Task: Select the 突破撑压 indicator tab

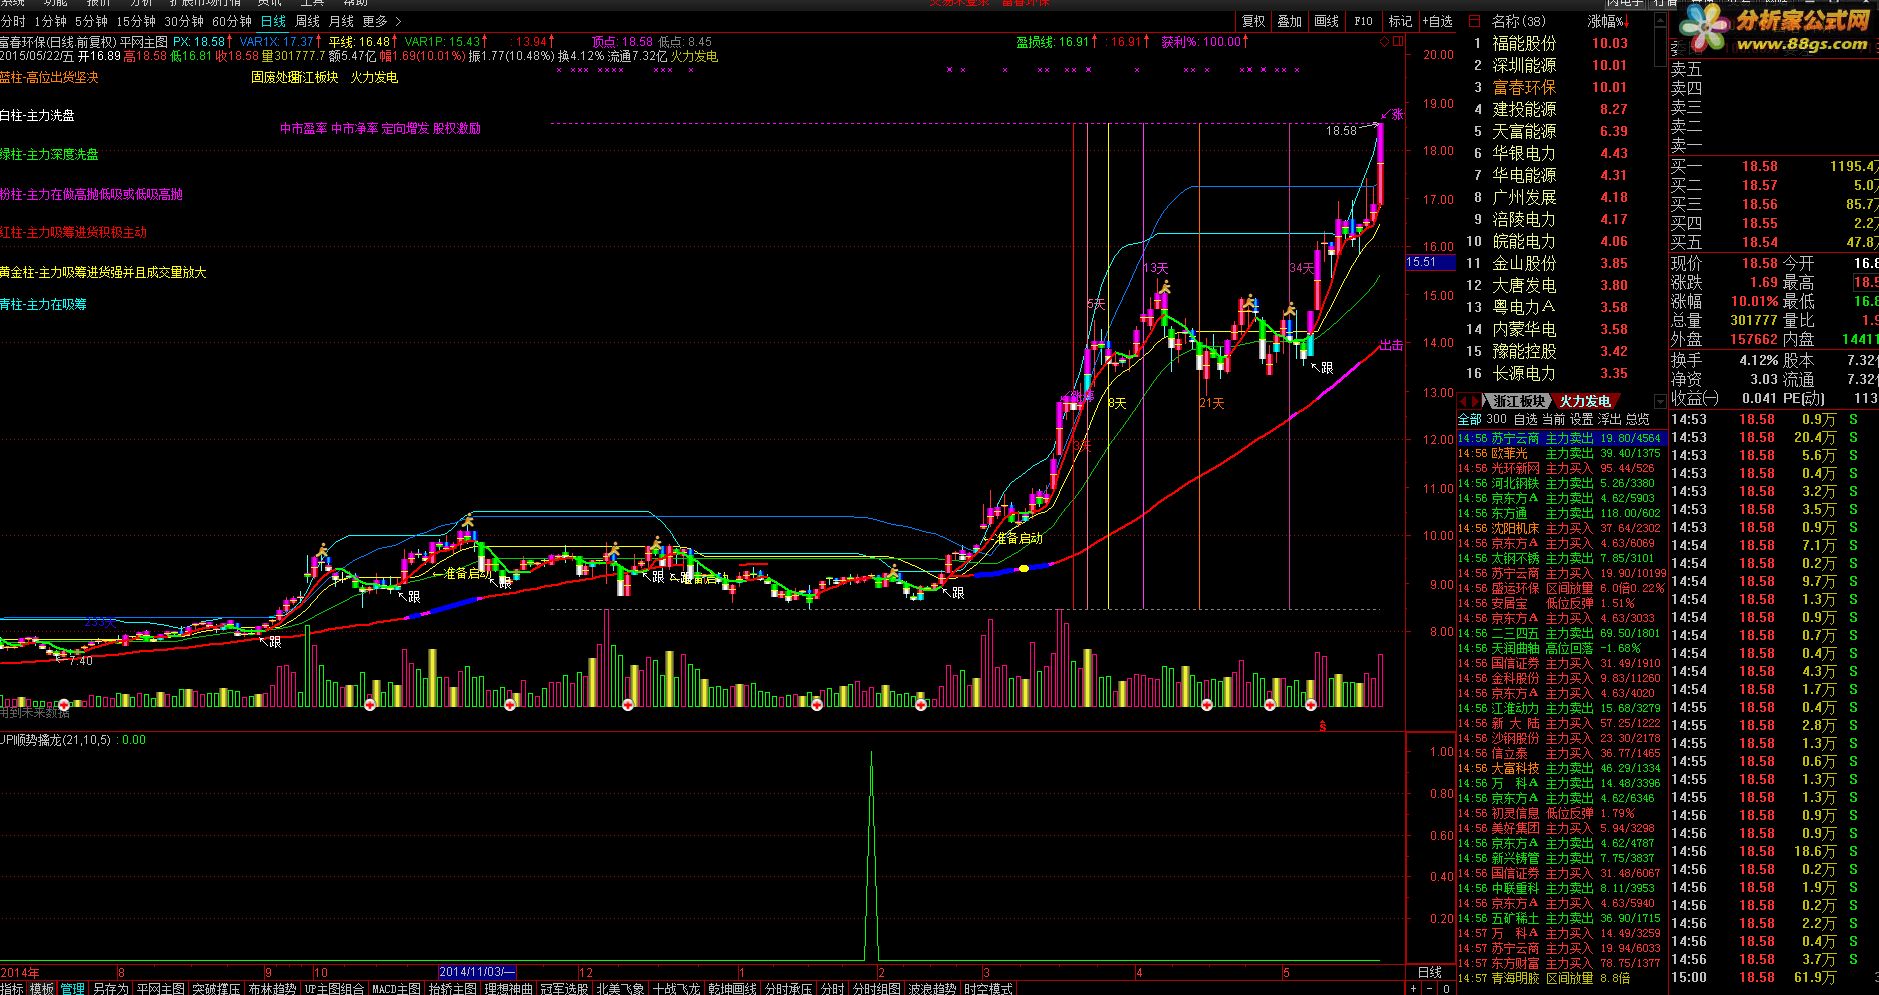Action: [216, 988]
